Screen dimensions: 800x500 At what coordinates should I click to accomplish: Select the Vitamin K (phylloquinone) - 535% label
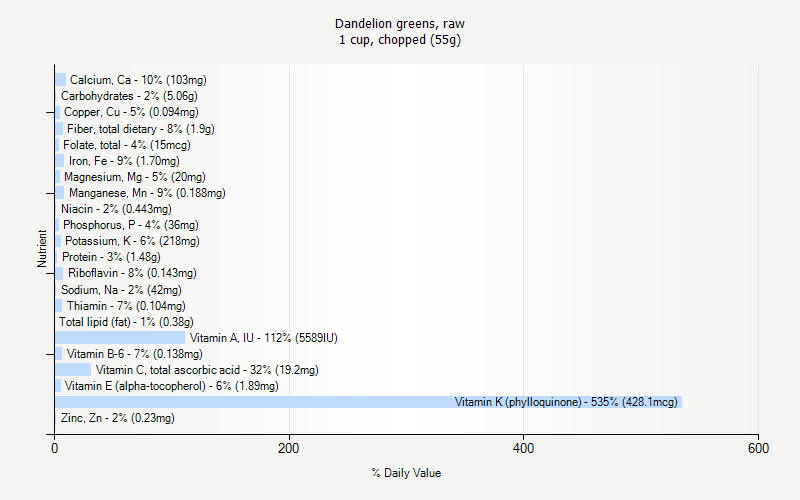[x=566, y=402]
